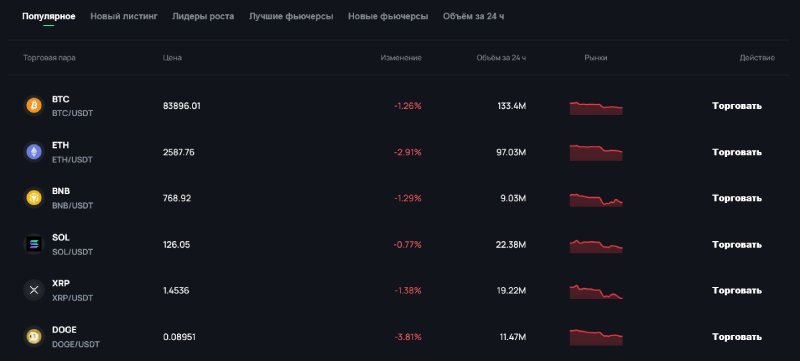Image resolution: width=800 pixels, height=361 pixels.
Task: Open the SOL/USDT trading pair
Action: pyautogui.click(x=72, y=252)
